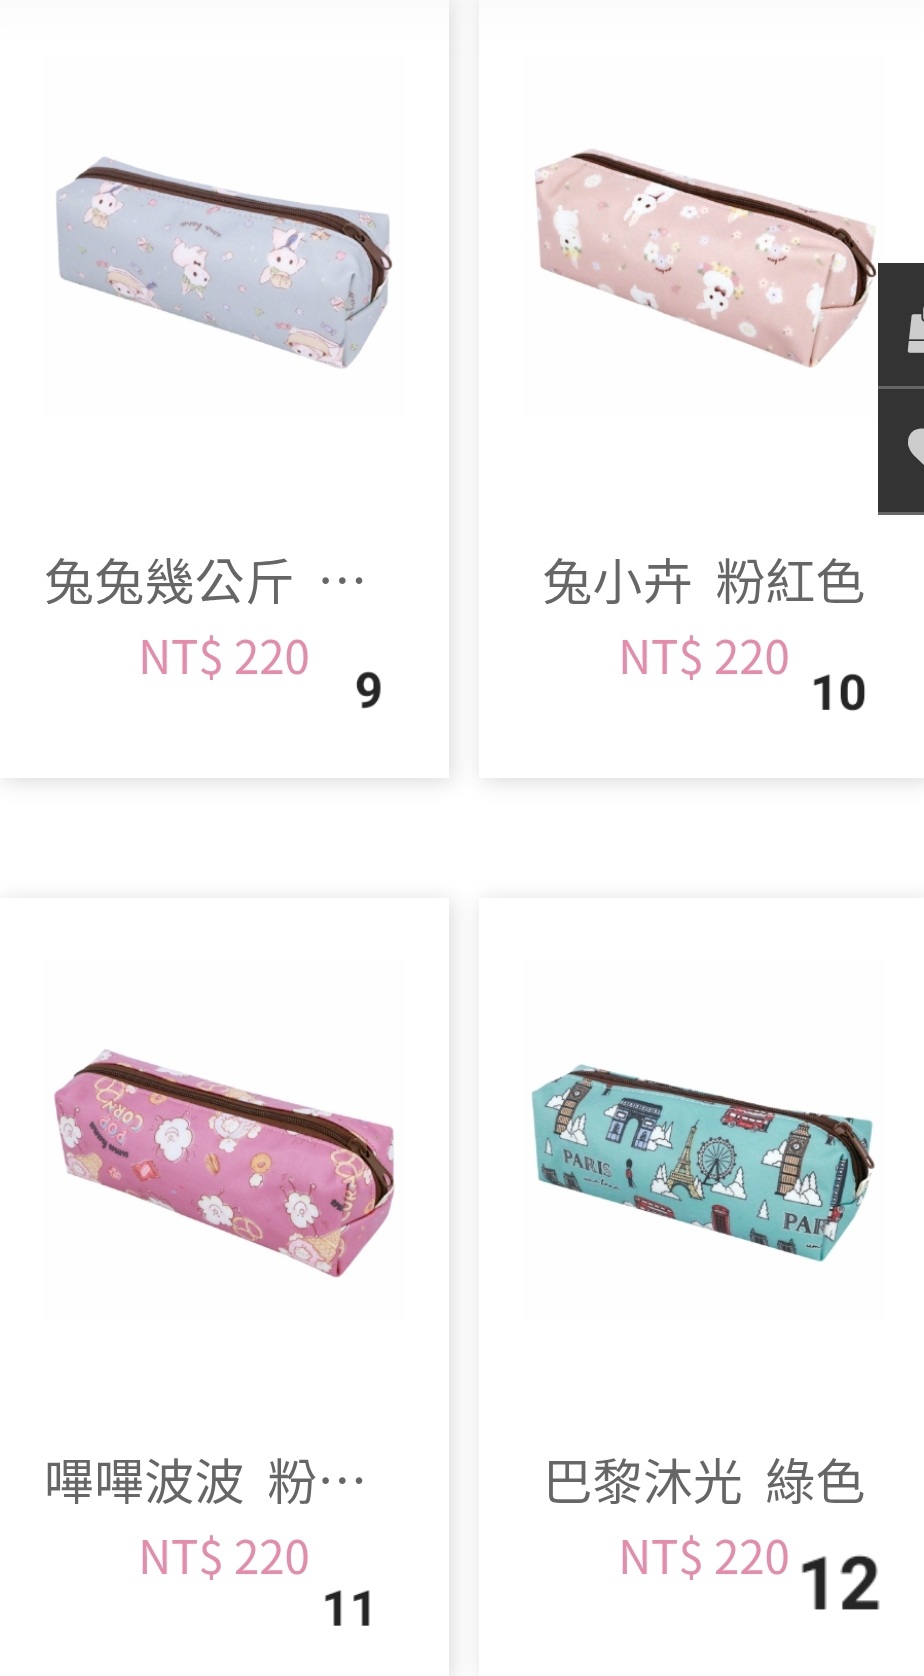Click the number 9 label
Image resolution: width=924 pixels, height=1676 pixels.
pos(369,690)
